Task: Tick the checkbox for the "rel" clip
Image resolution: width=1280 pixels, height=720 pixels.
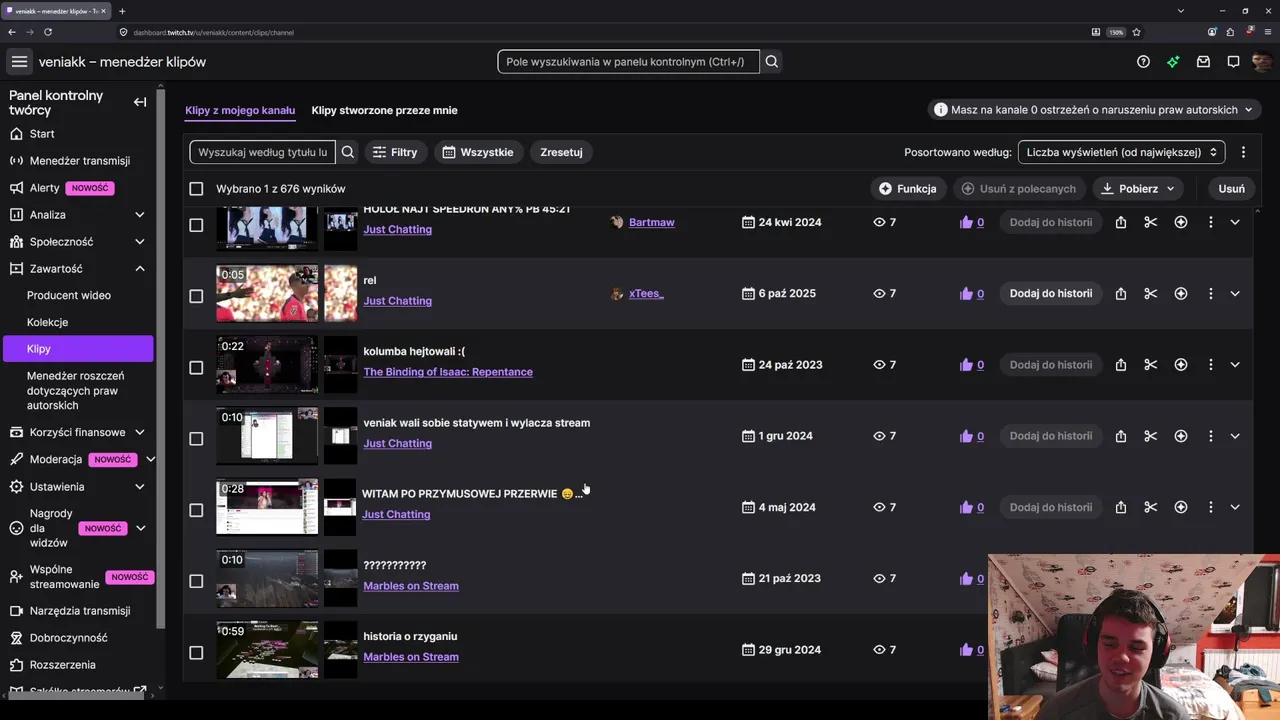Action: click(196, 296)
